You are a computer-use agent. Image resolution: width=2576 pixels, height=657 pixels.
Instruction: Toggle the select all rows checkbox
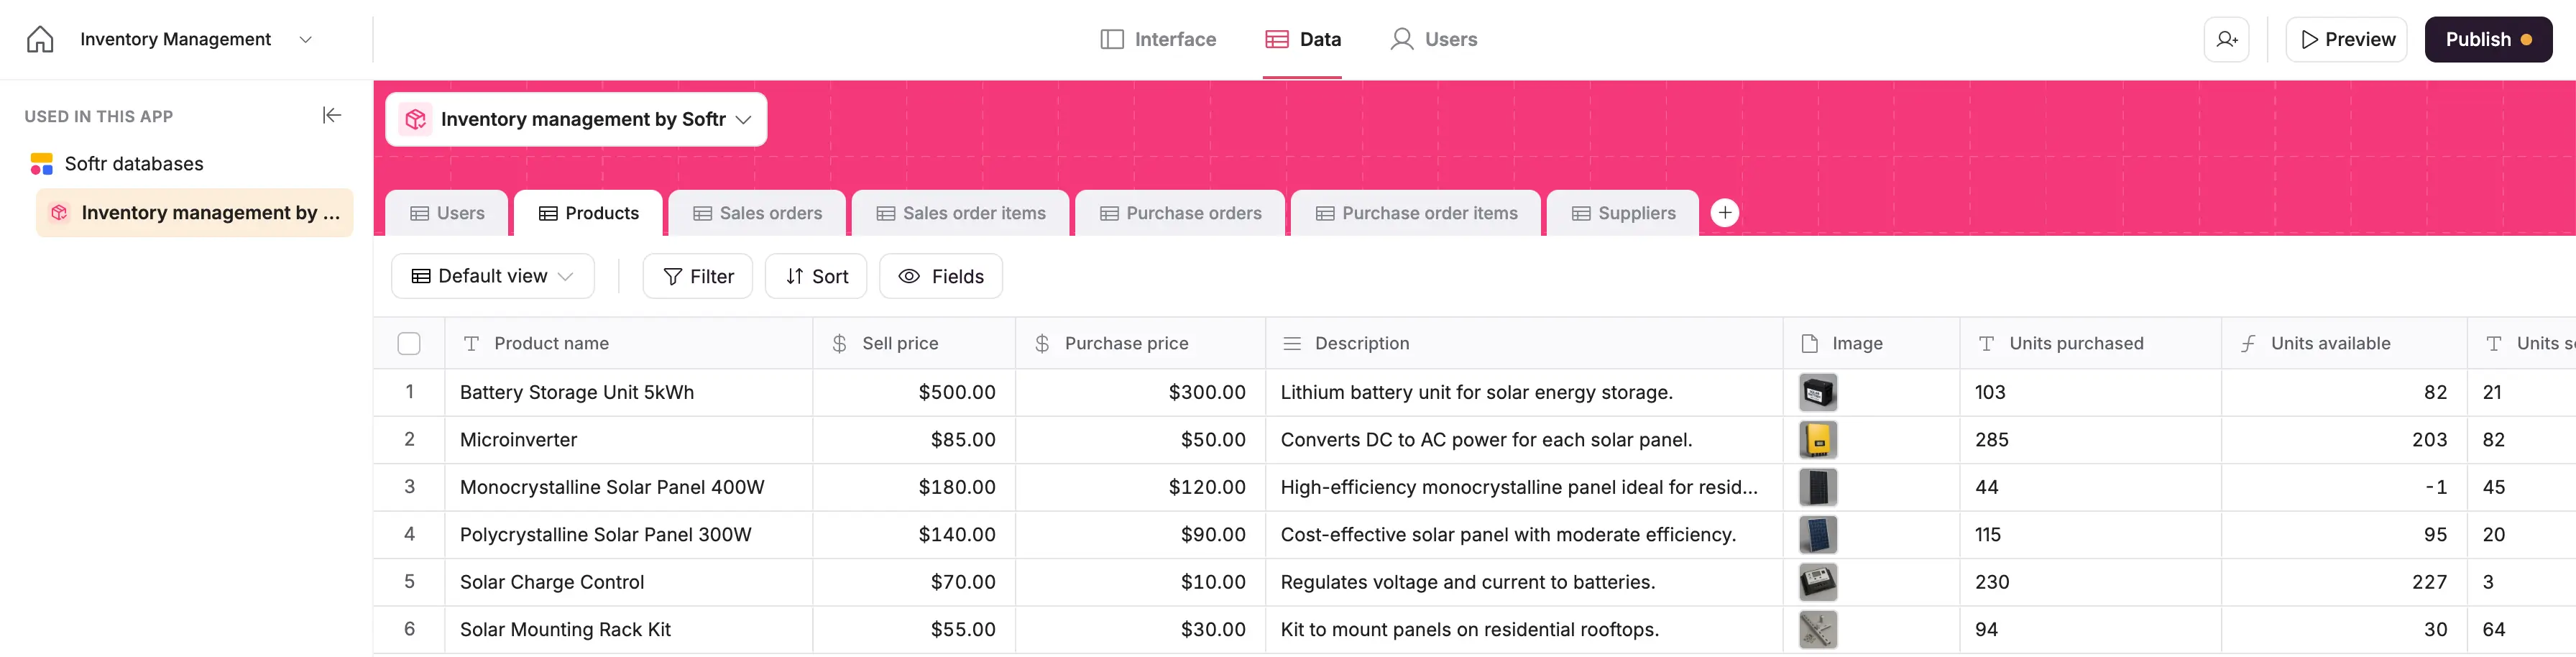coord(409,343)
